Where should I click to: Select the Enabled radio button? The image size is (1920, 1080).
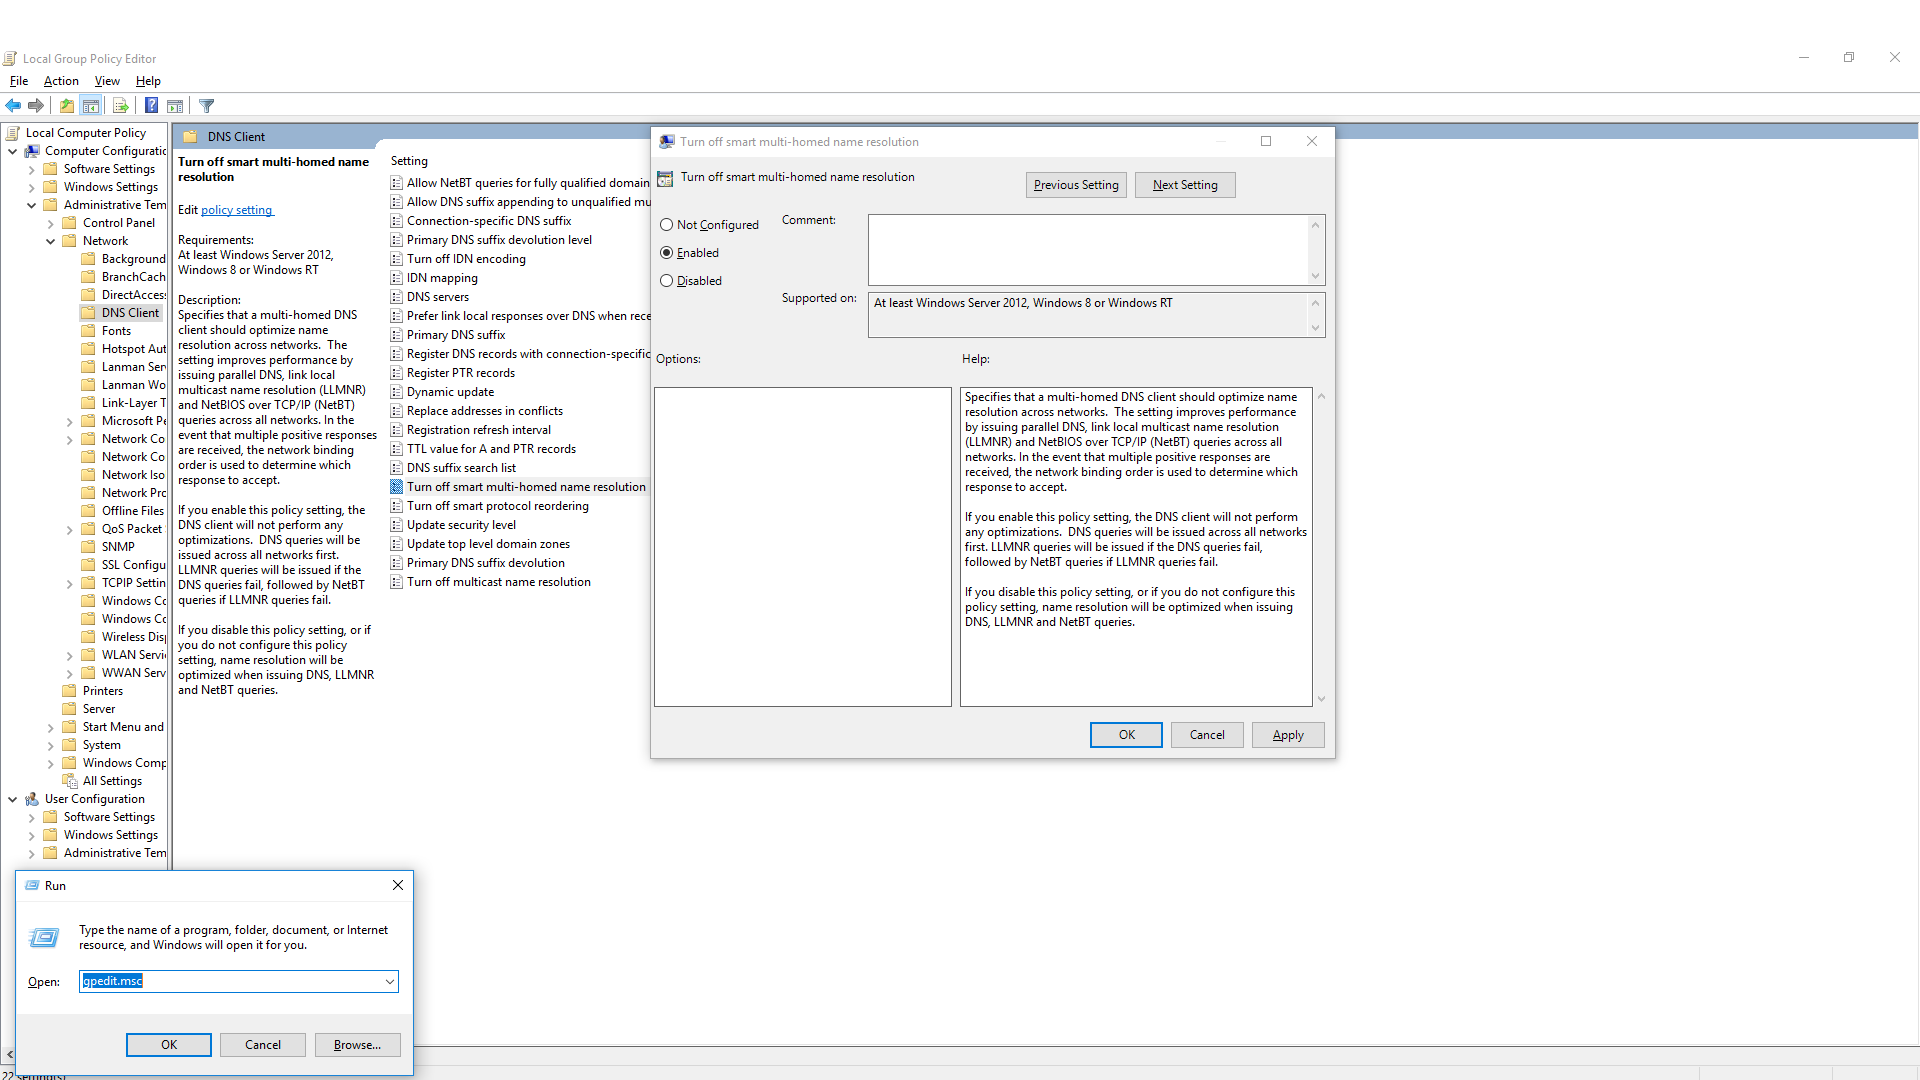[666, 252]
